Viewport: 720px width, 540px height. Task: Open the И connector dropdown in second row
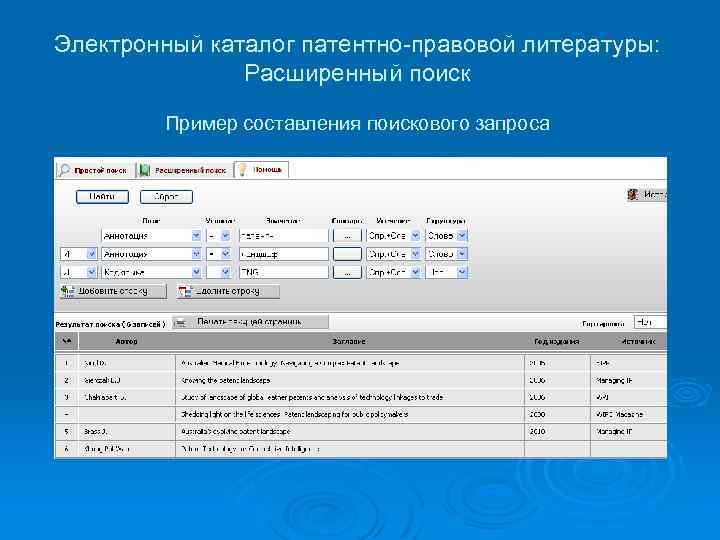[79, 254]
